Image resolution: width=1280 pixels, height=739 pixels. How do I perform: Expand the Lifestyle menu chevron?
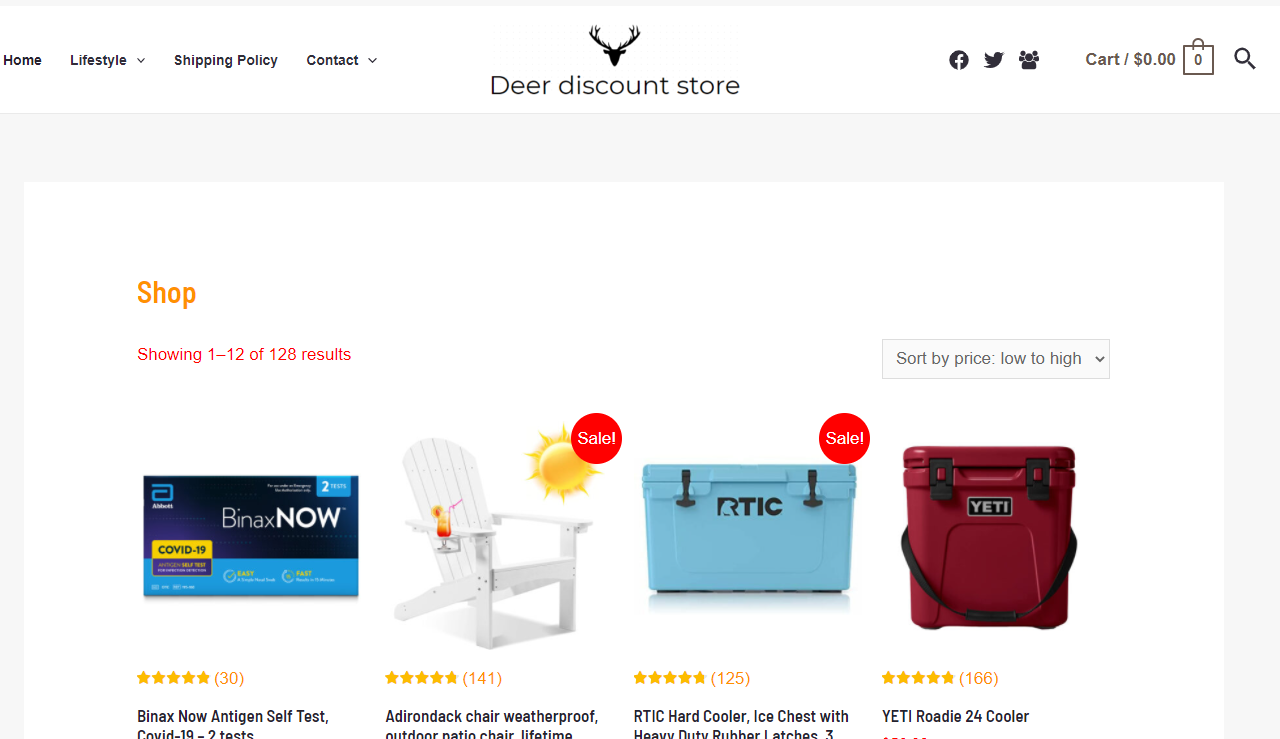click(x=141, y=61)
